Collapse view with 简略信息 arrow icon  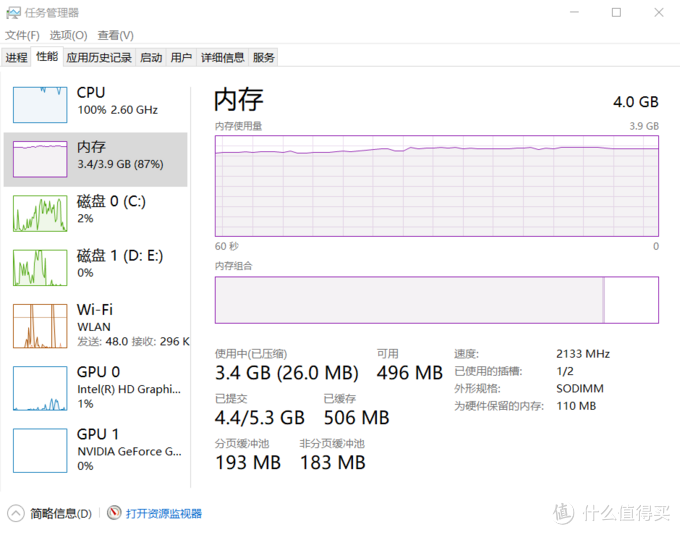click(16, 513)
